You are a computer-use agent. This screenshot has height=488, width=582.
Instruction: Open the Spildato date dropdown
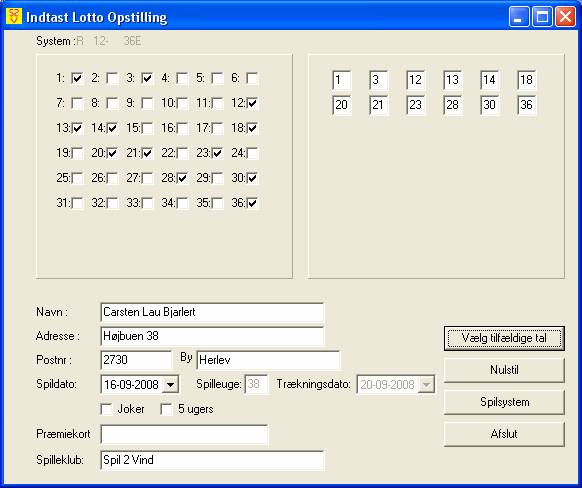pos(170,384)
